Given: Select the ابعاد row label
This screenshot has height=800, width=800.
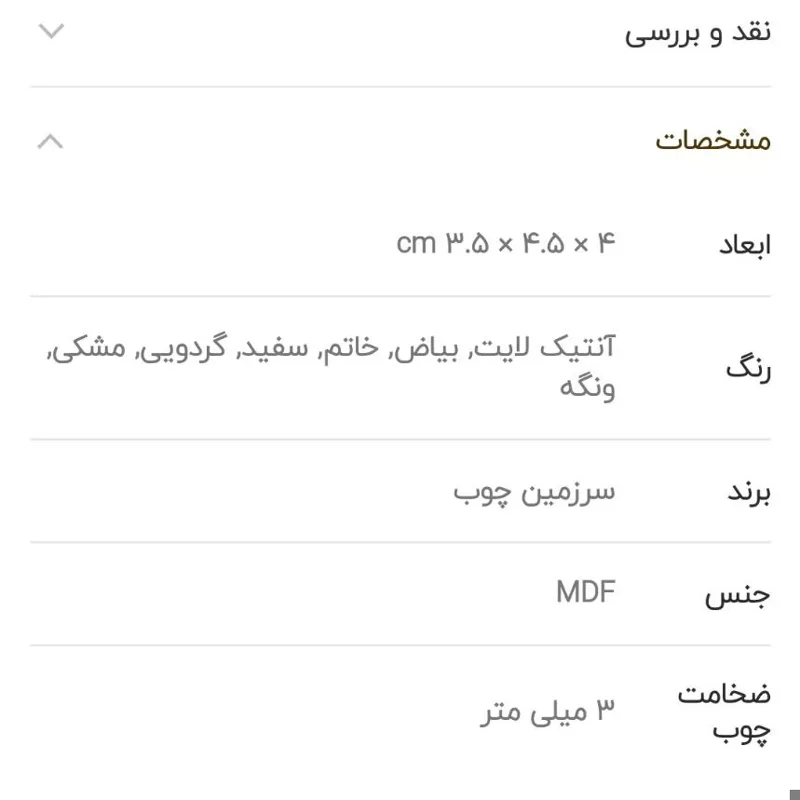Looking at the screenshot, I should point(744,245).
